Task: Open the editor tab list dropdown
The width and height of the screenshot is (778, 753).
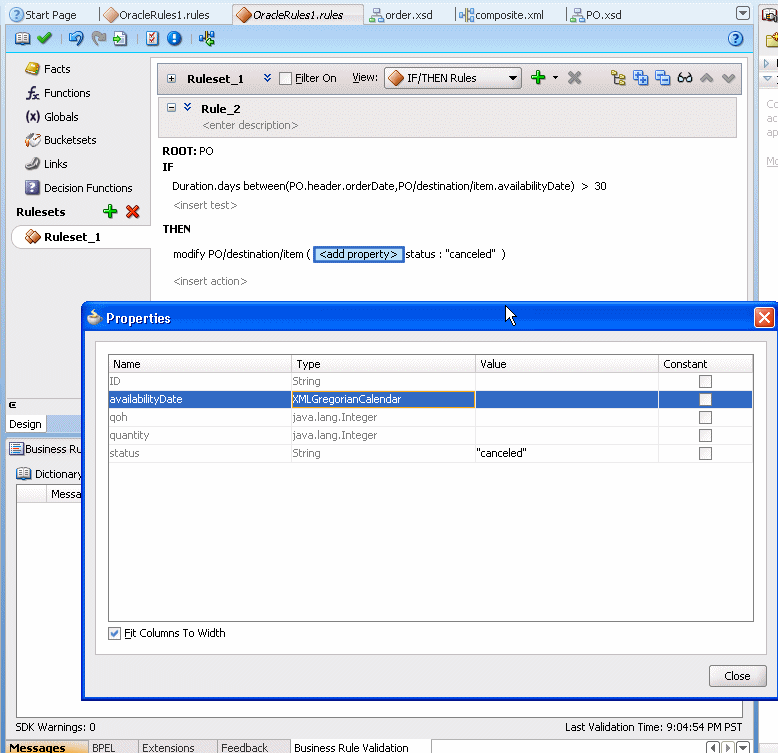Action: click(742, 13)
